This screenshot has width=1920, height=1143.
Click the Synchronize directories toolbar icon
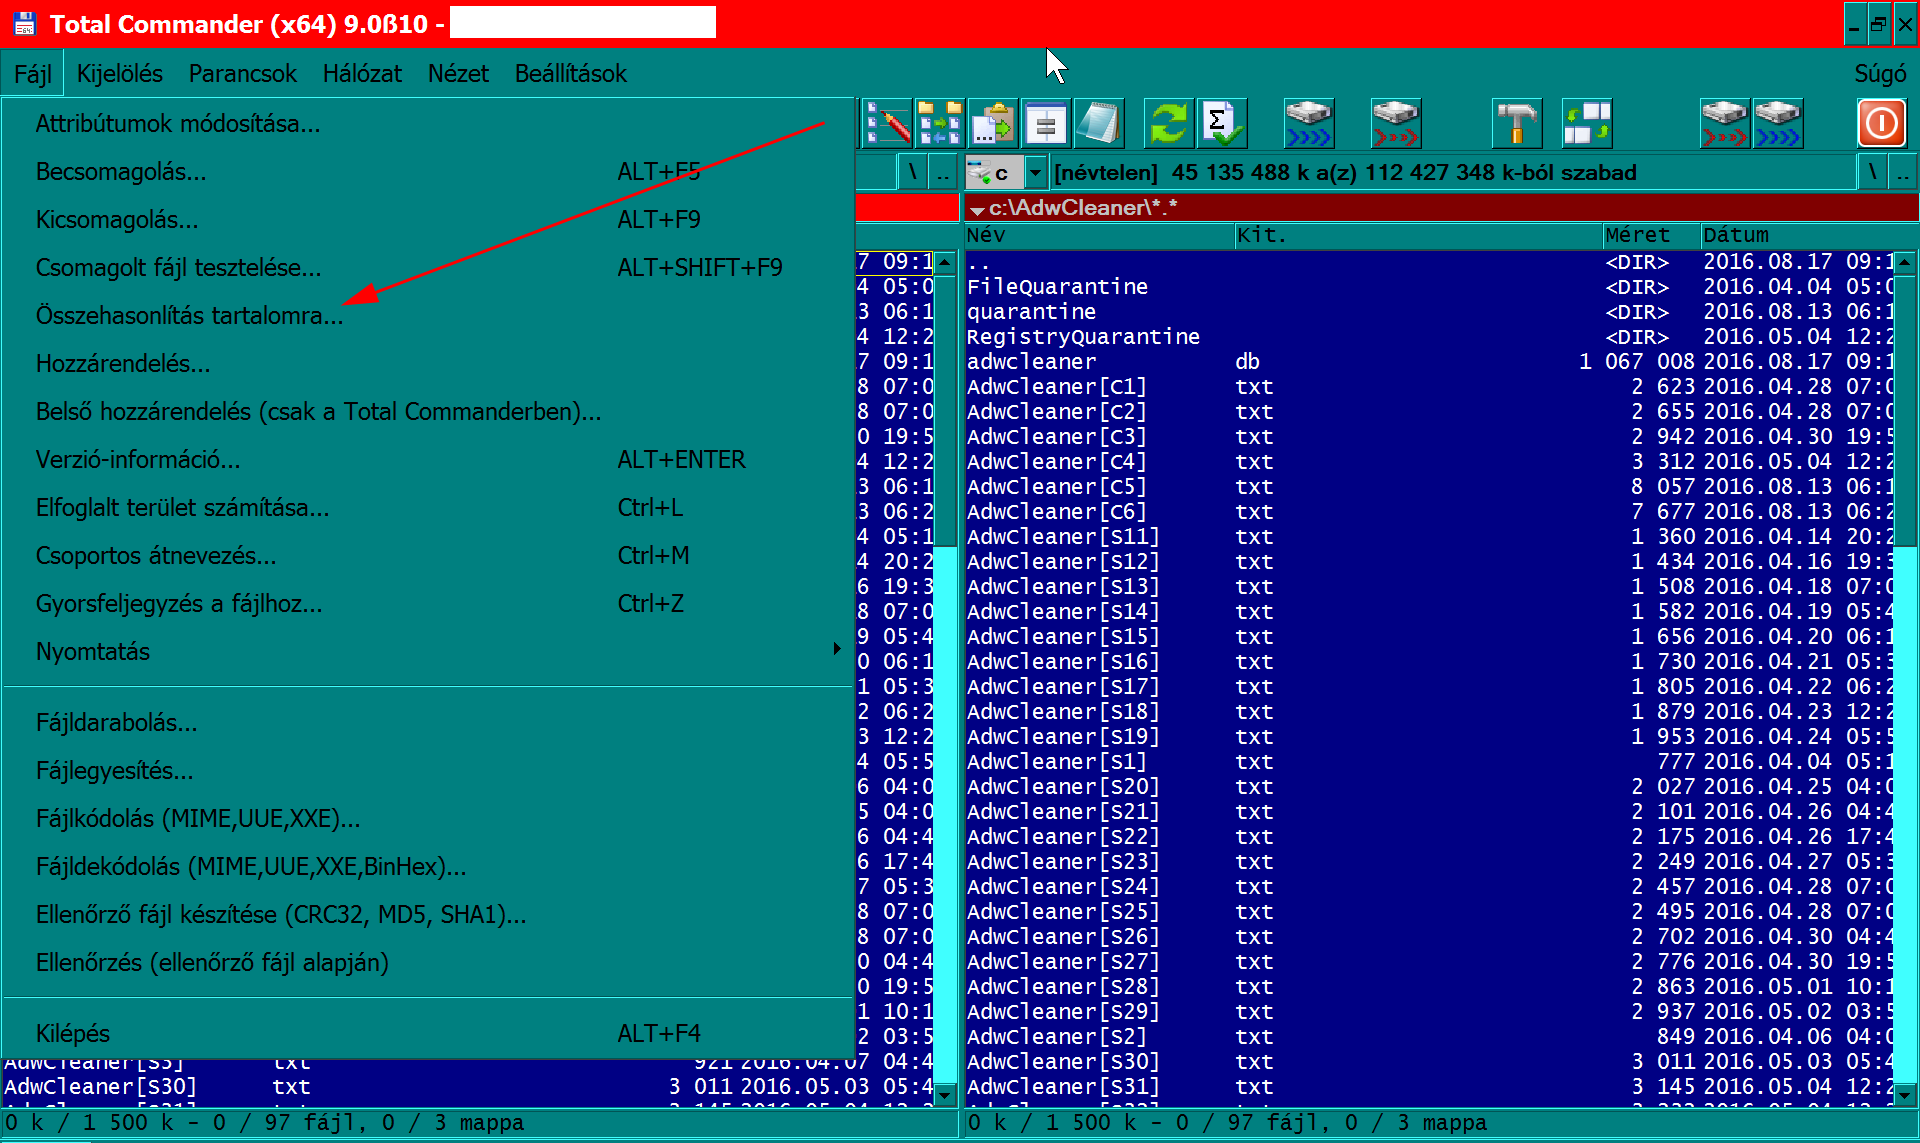pyautogui.click(x=940, y=124)
